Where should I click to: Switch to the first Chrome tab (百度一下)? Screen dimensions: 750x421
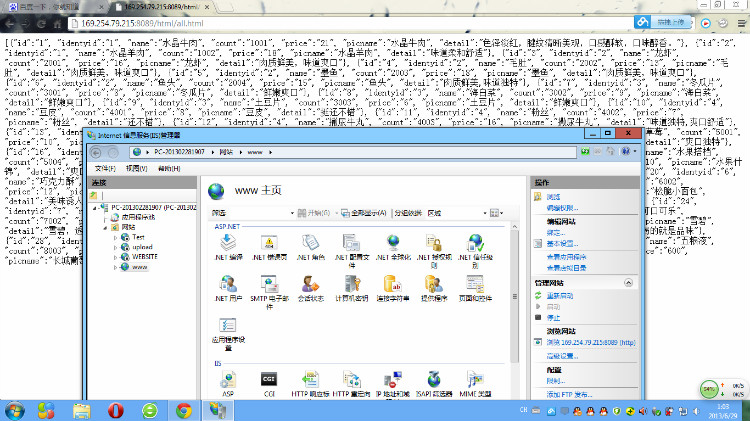[x=55, y=7]
